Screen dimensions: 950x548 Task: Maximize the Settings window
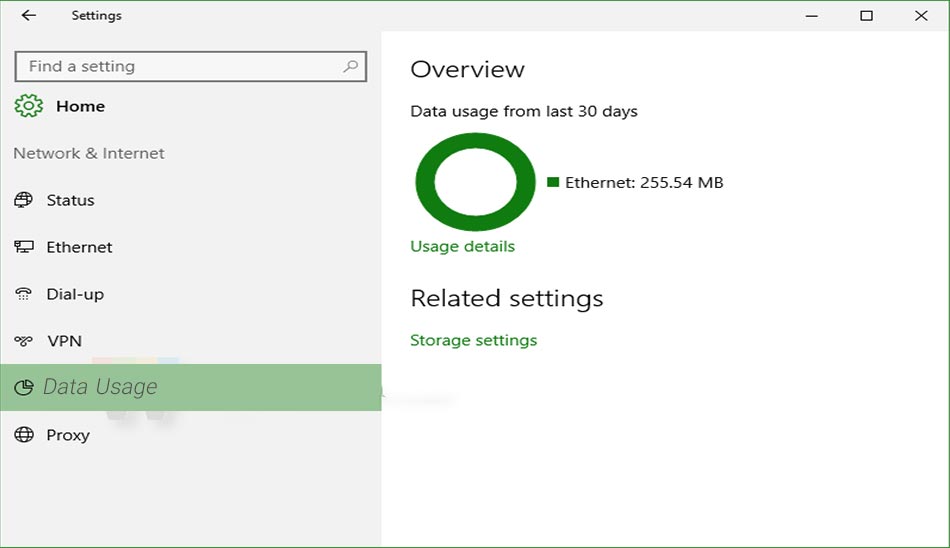pyautogui.click(x=866, y=16)
